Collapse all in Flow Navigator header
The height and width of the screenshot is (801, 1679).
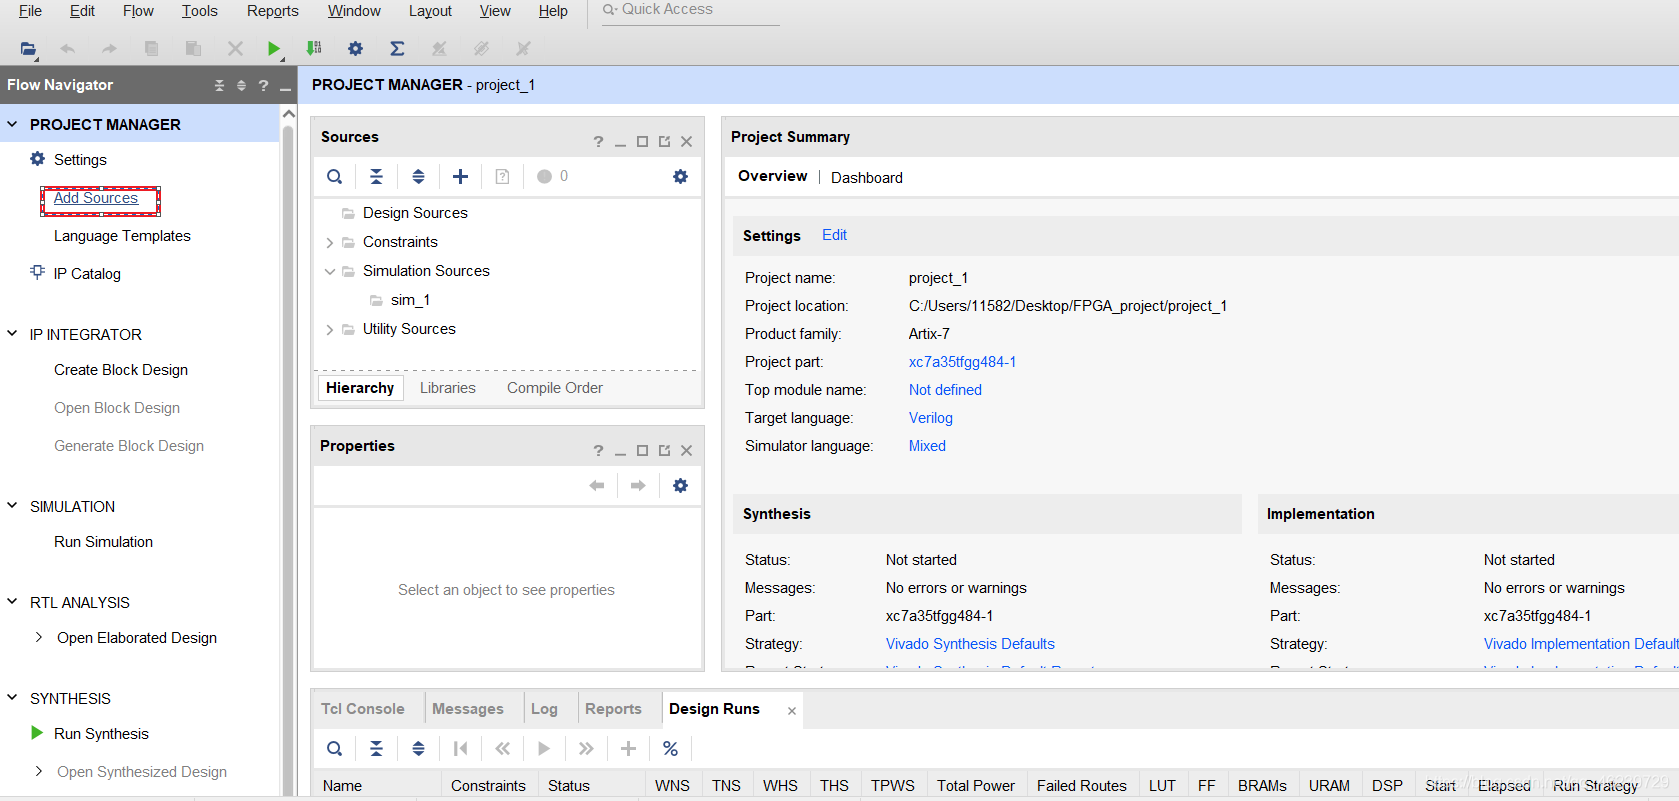tap(219, 86)
